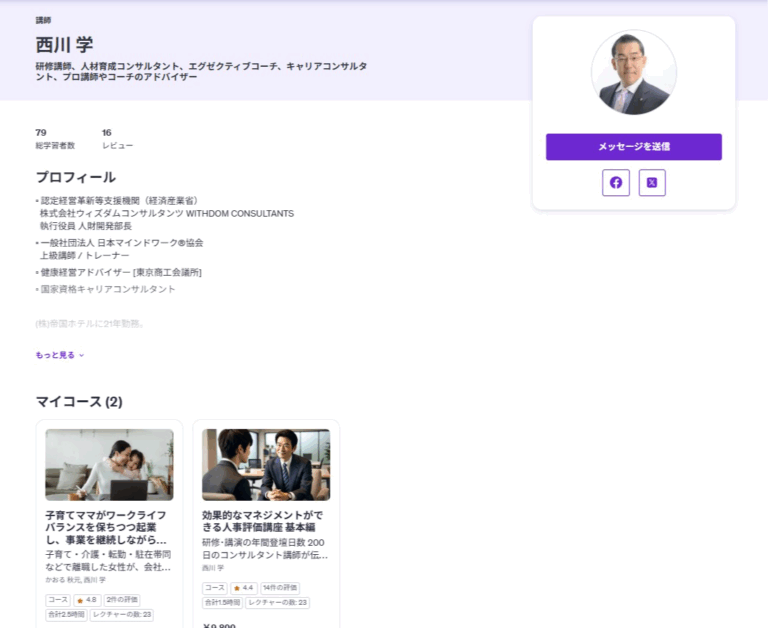768x628 pixels.
Task: Click the 講師 label above name
Action: 43,20
